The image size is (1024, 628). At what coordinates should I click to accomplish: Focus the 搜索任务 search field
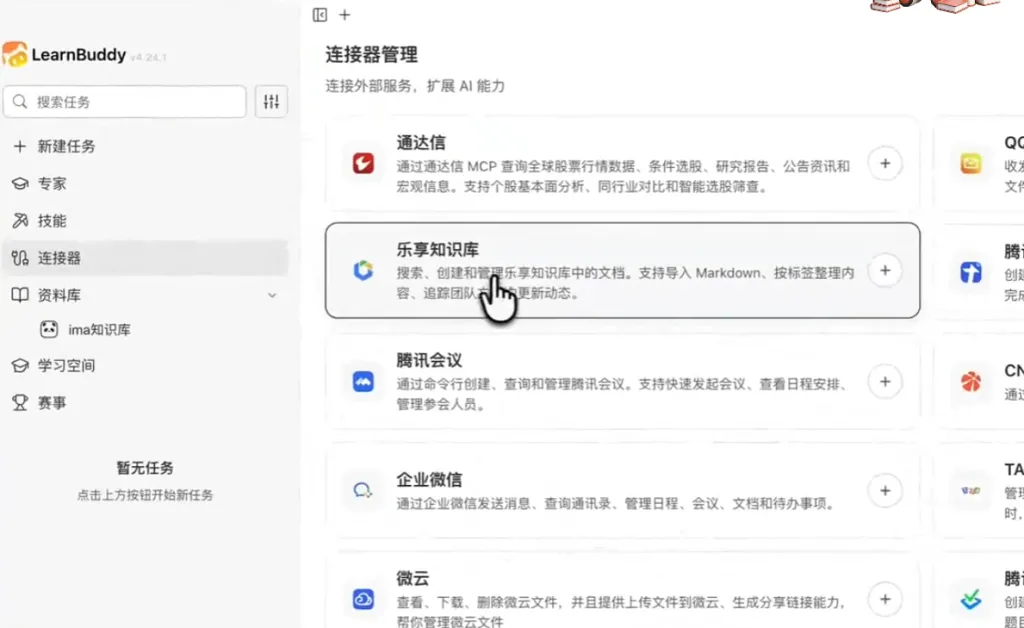(x=125, y=101)
